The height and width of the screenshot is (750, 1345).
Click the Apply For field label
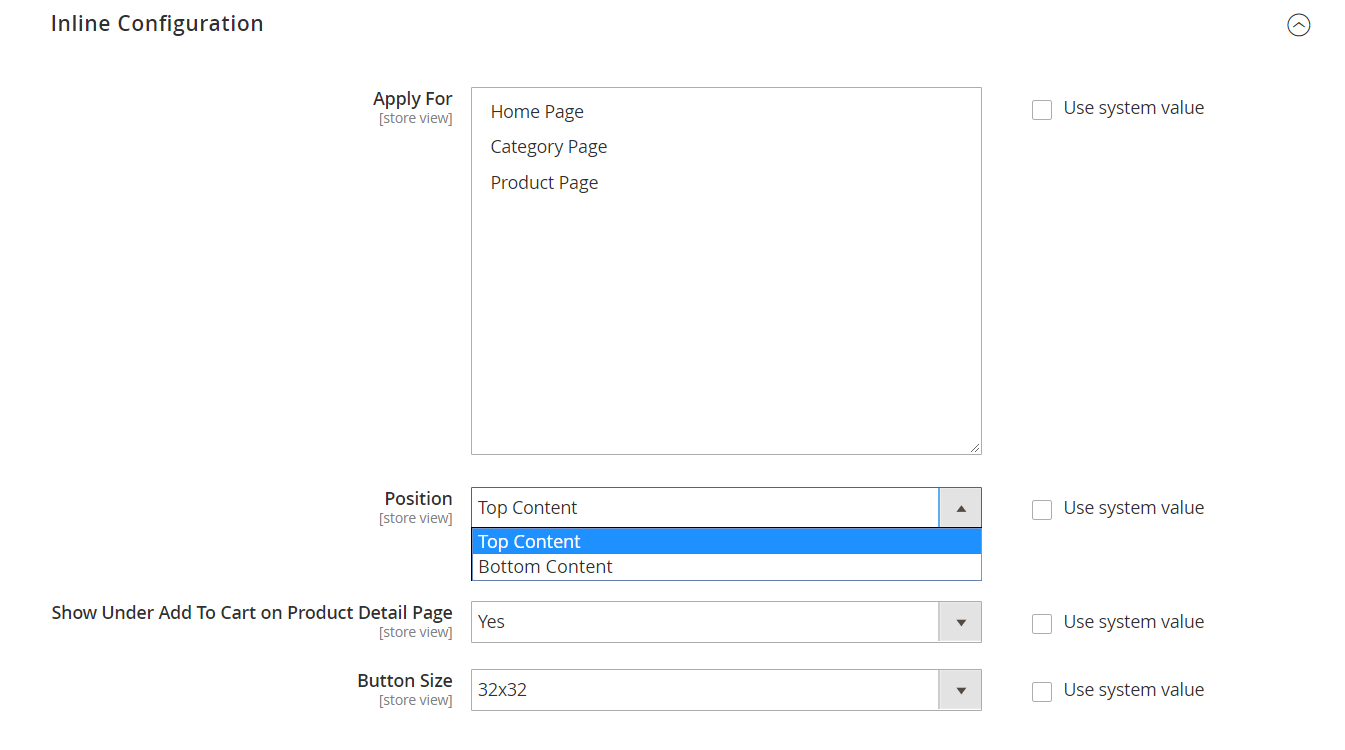(x=412, y=99)
